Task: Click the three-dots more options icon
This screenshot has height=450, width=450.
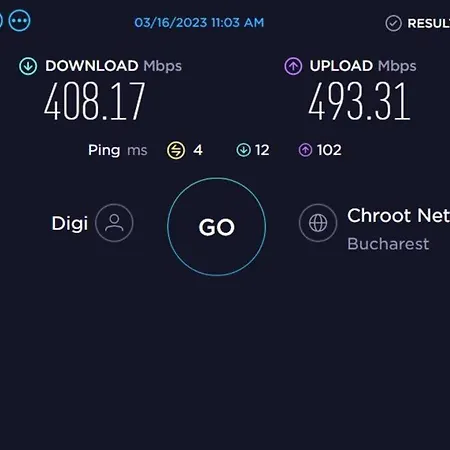Action: point(19,21)
